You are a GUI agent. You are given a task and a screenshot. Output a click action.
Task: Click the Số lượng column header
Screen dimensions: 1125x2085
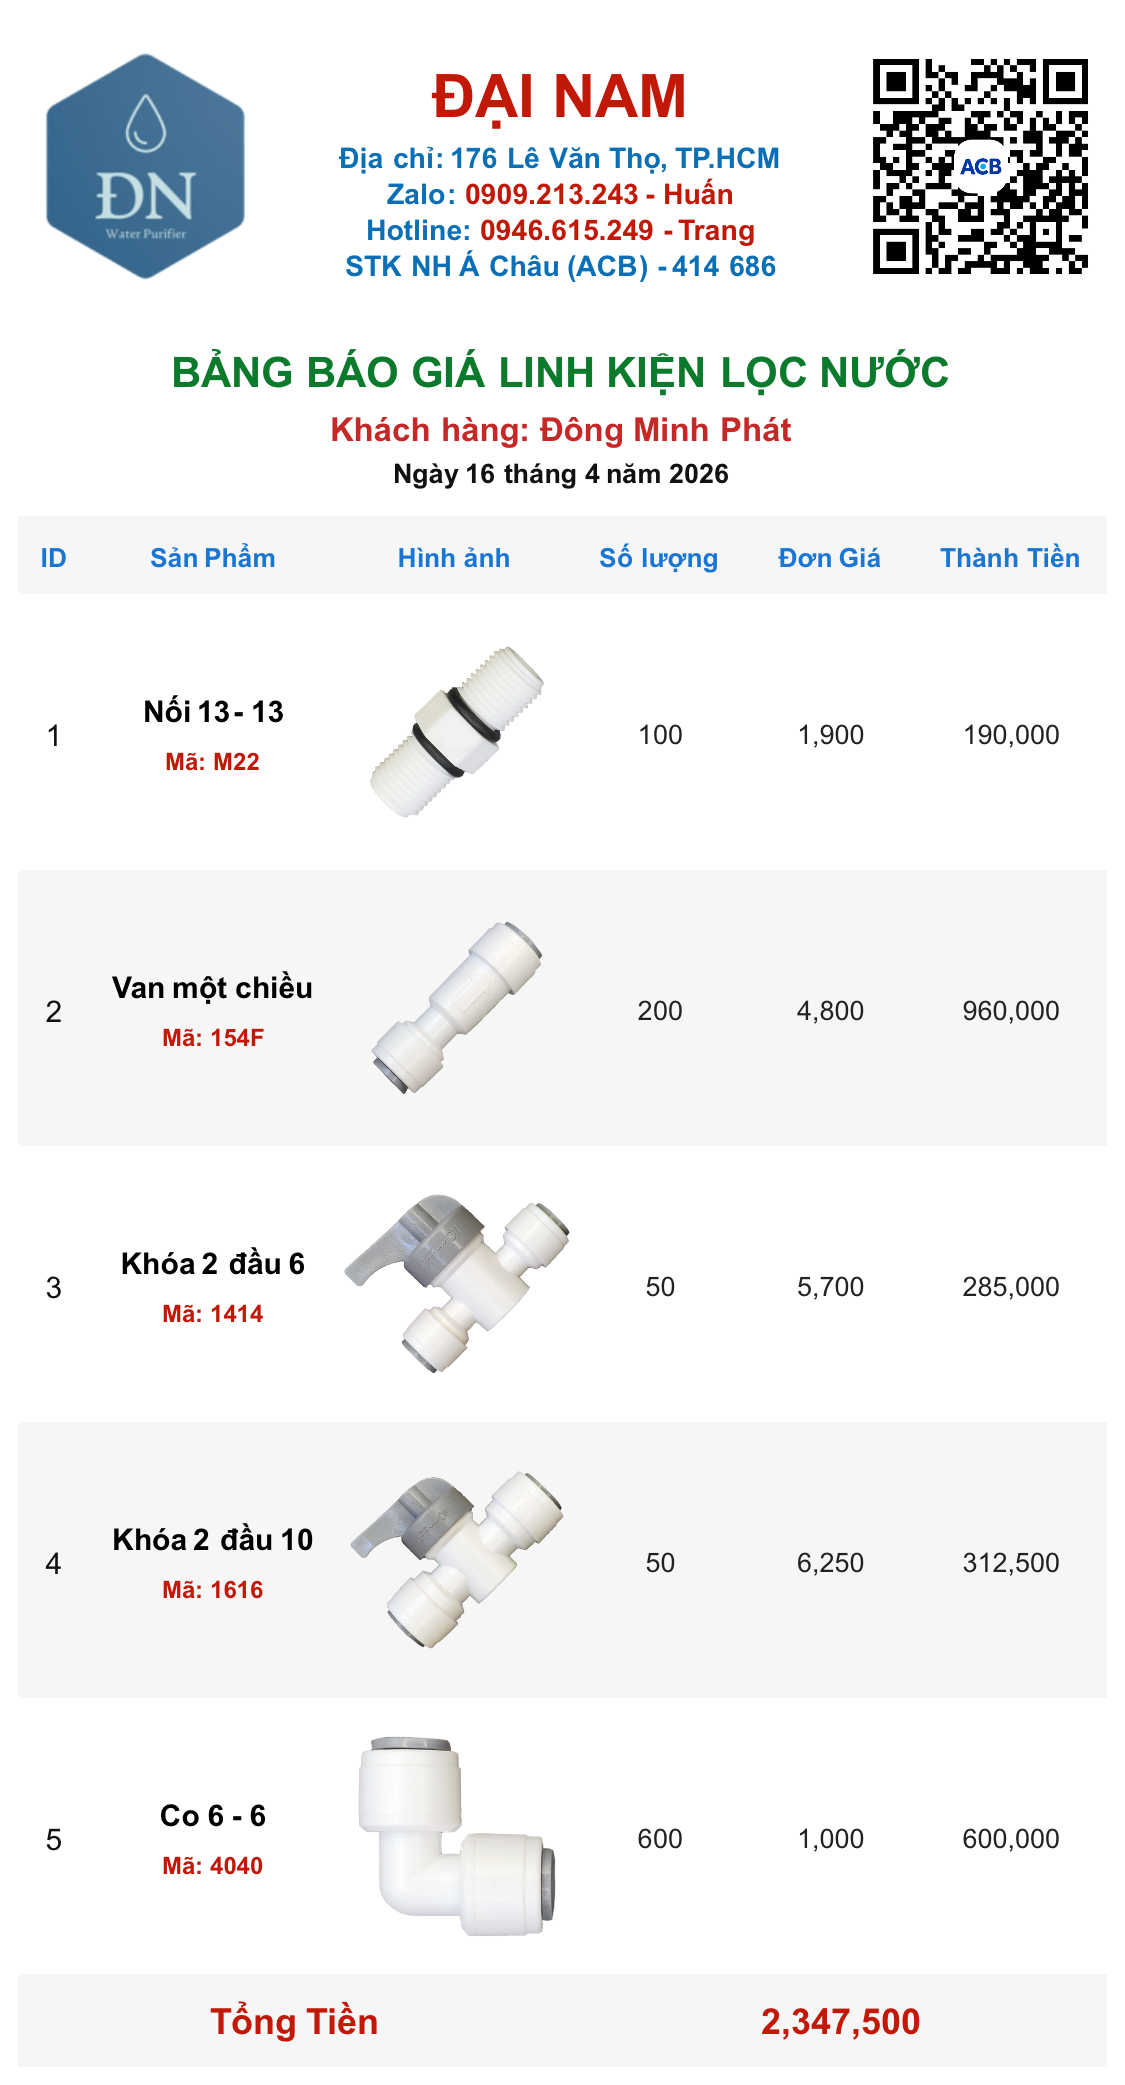click(x=659, y=558)
